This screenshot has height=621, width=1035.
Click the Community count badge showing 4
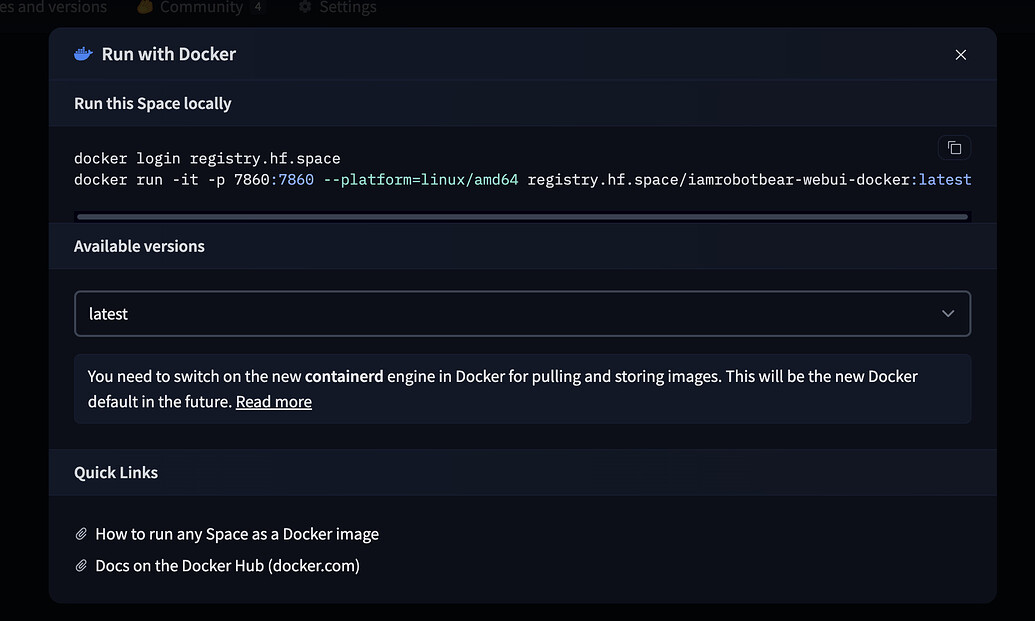tap(258, 7)
